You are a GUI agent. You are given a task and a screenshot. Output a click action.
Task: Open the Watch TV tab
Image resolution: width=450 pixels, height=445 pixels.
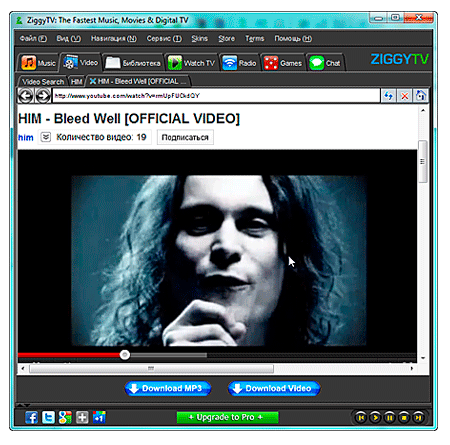tap(192, 63)
